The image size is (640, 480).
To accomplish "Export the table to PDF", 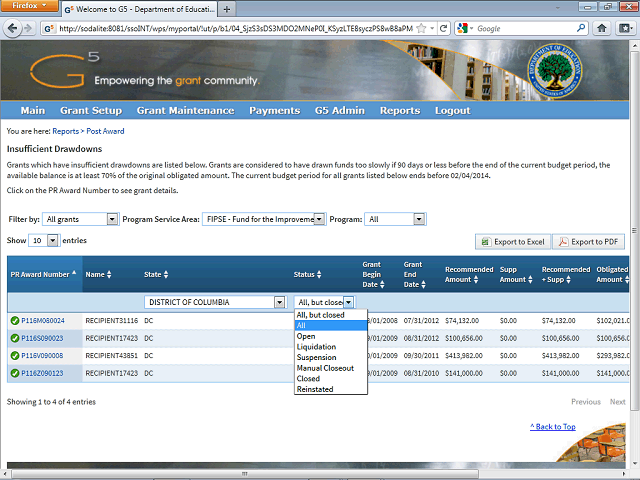I will click(x=589, y=242).
